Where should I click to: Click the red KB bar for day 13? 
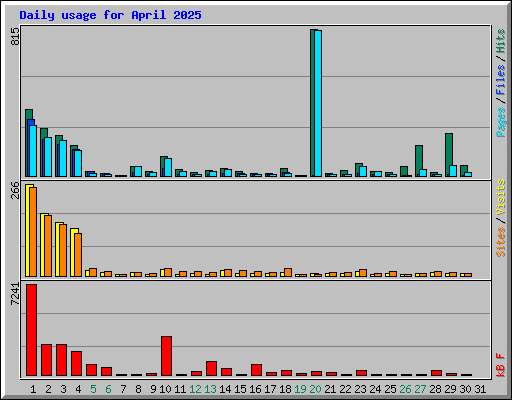211,368
